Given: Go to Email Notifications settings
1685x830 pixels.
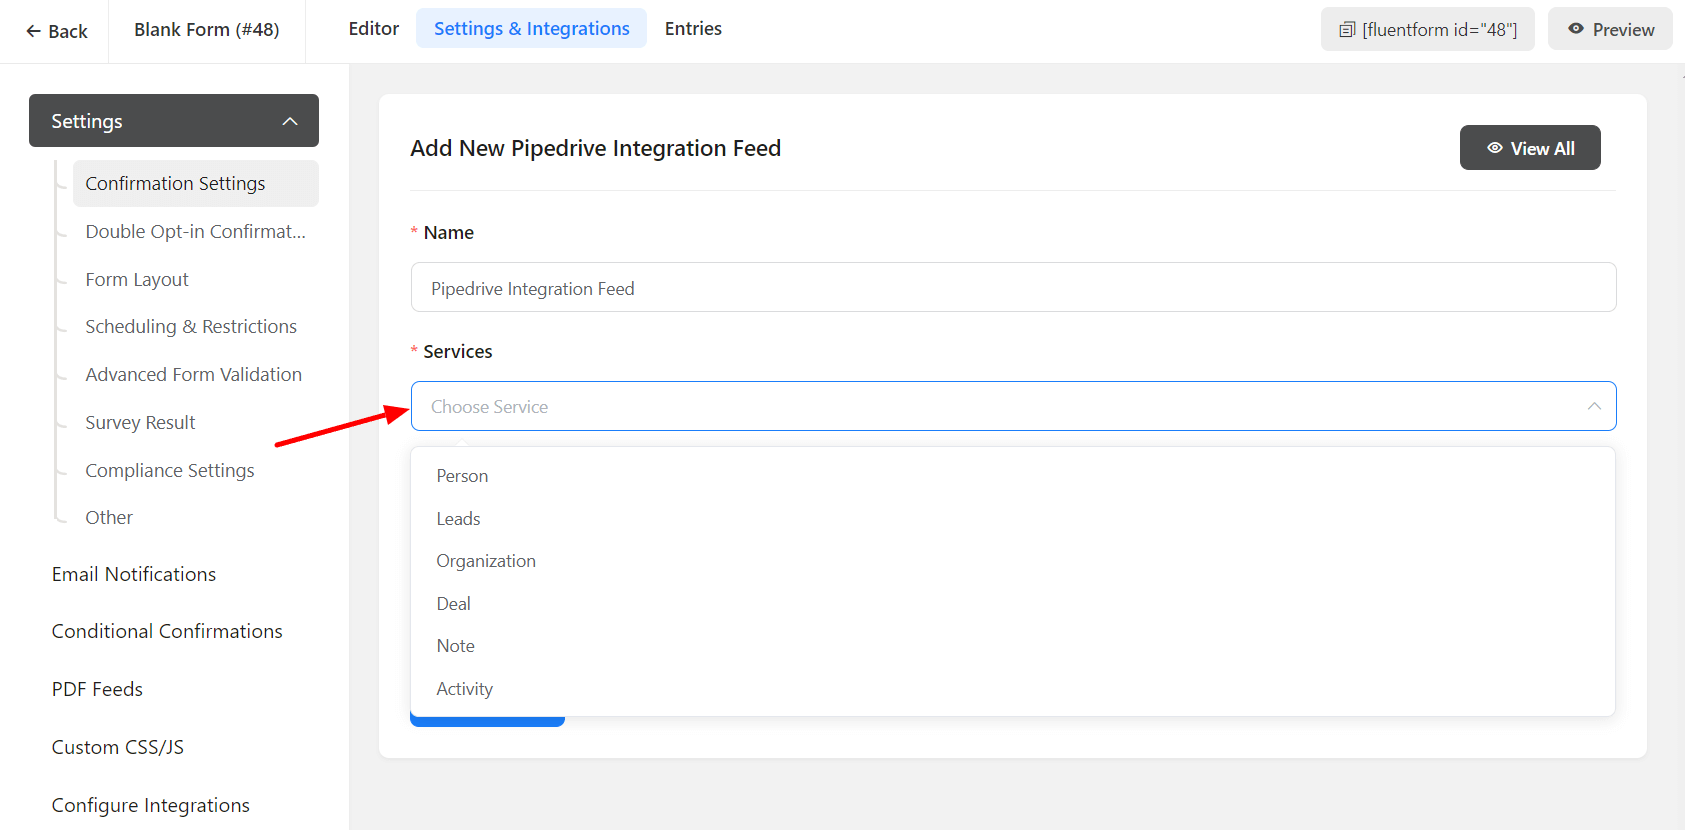Looking at the screenshot, I should point(134,574).
